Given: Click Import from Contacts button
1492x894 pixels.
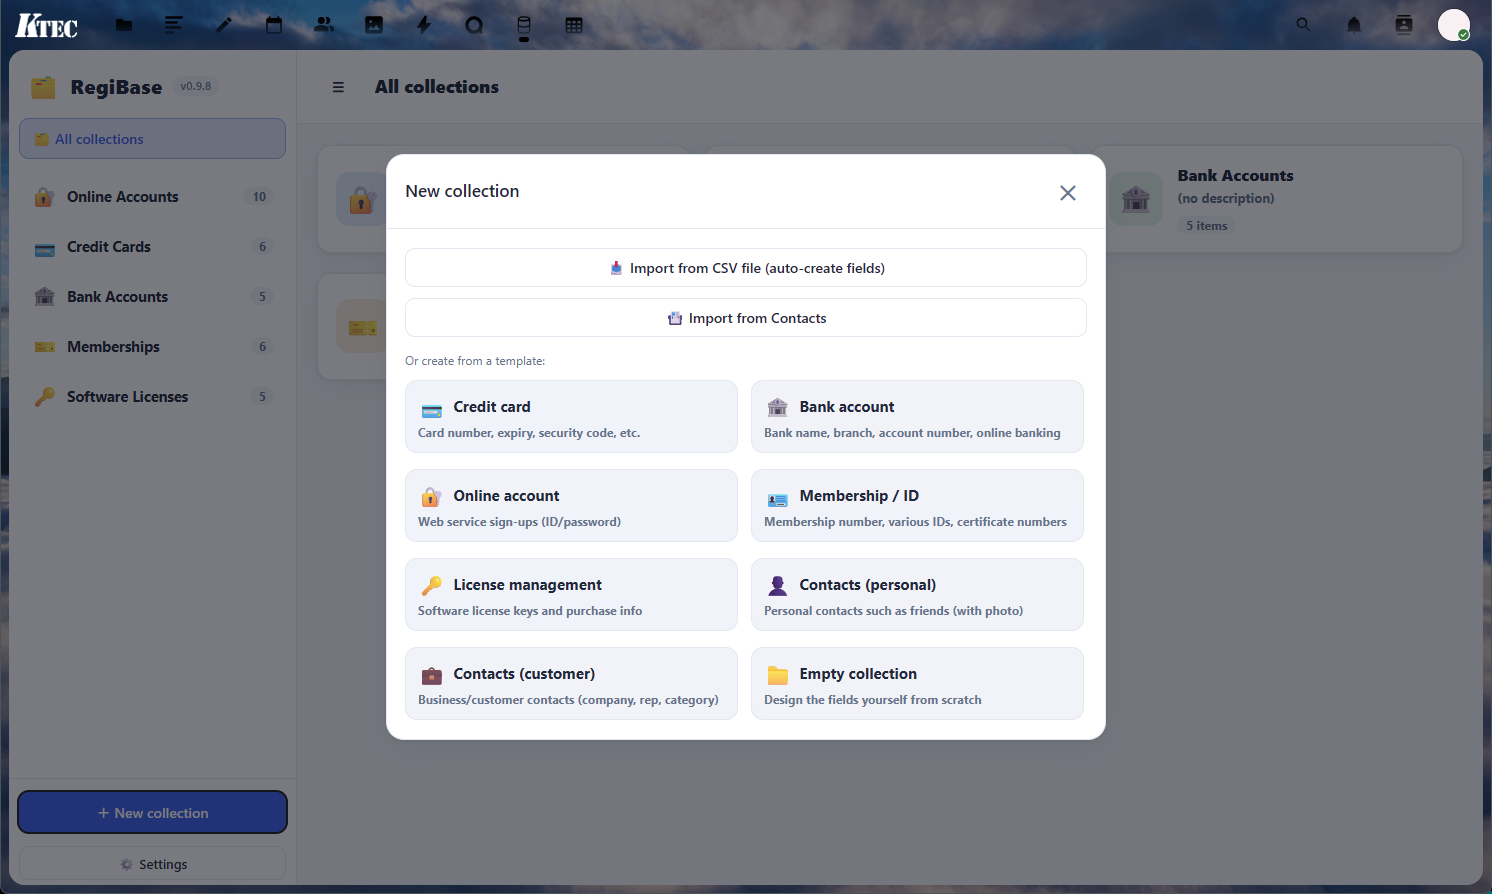Looking at the screenshot, I should tap(746, 318).
